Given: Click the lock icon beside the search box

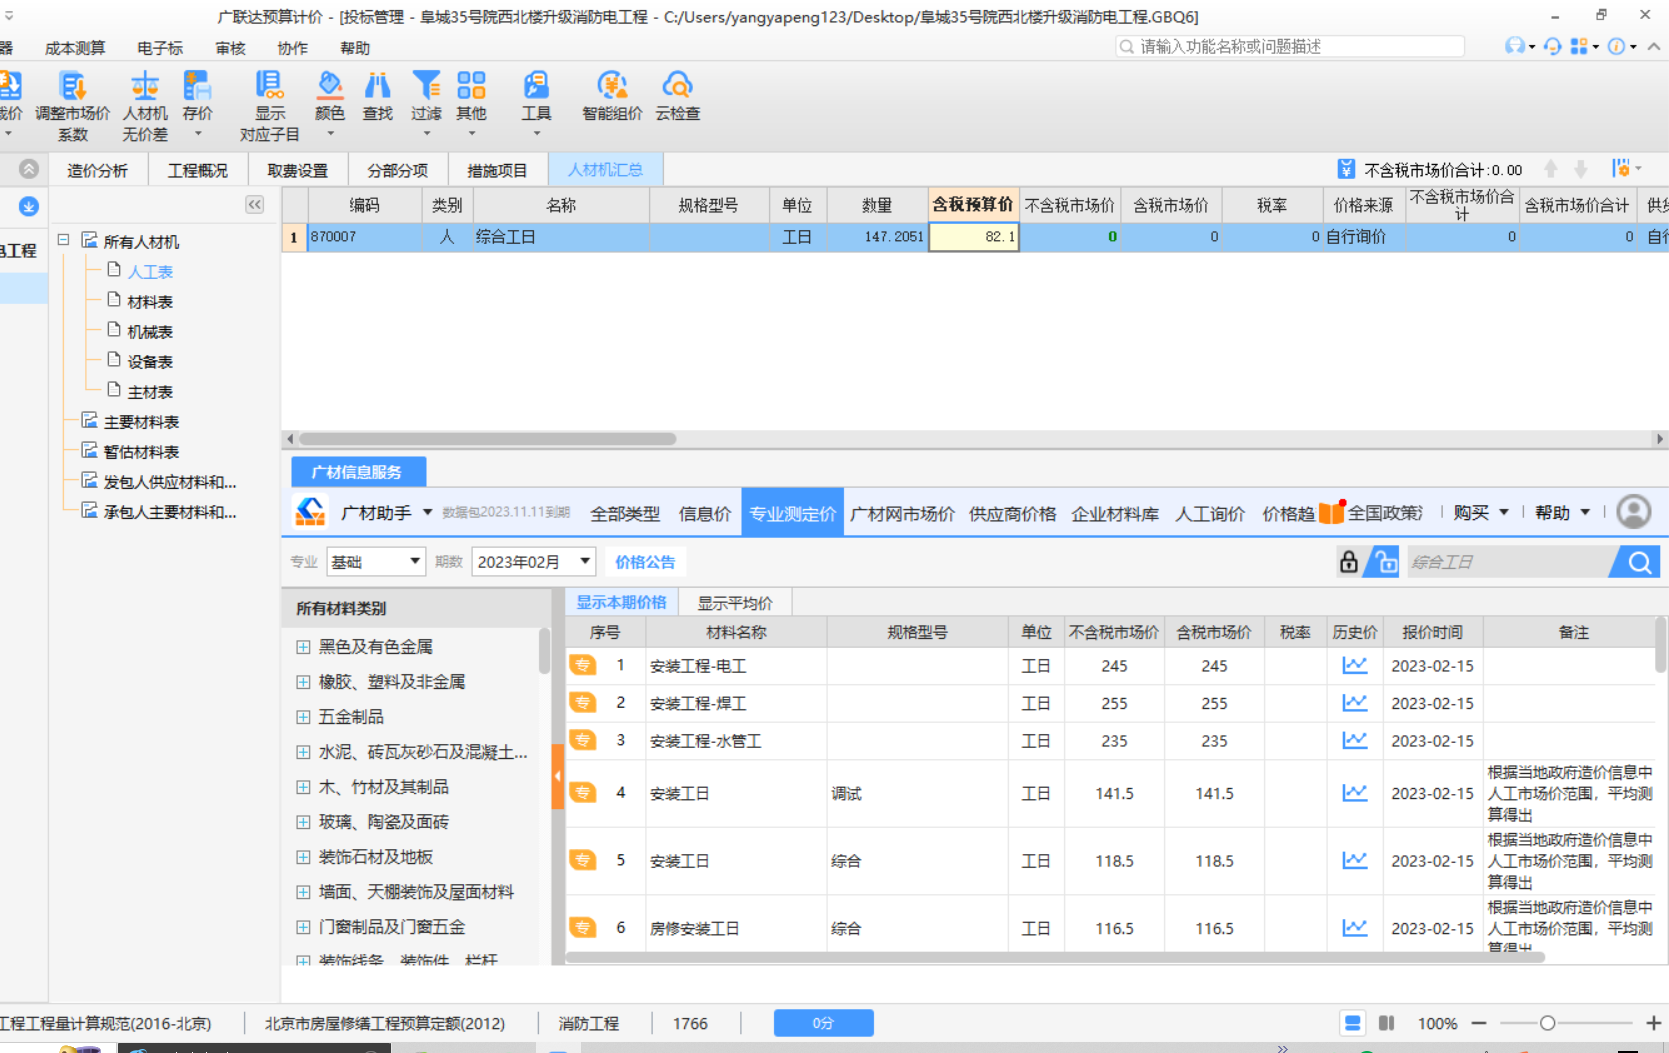Looking at the screenshot, I should click(1348, 561).
